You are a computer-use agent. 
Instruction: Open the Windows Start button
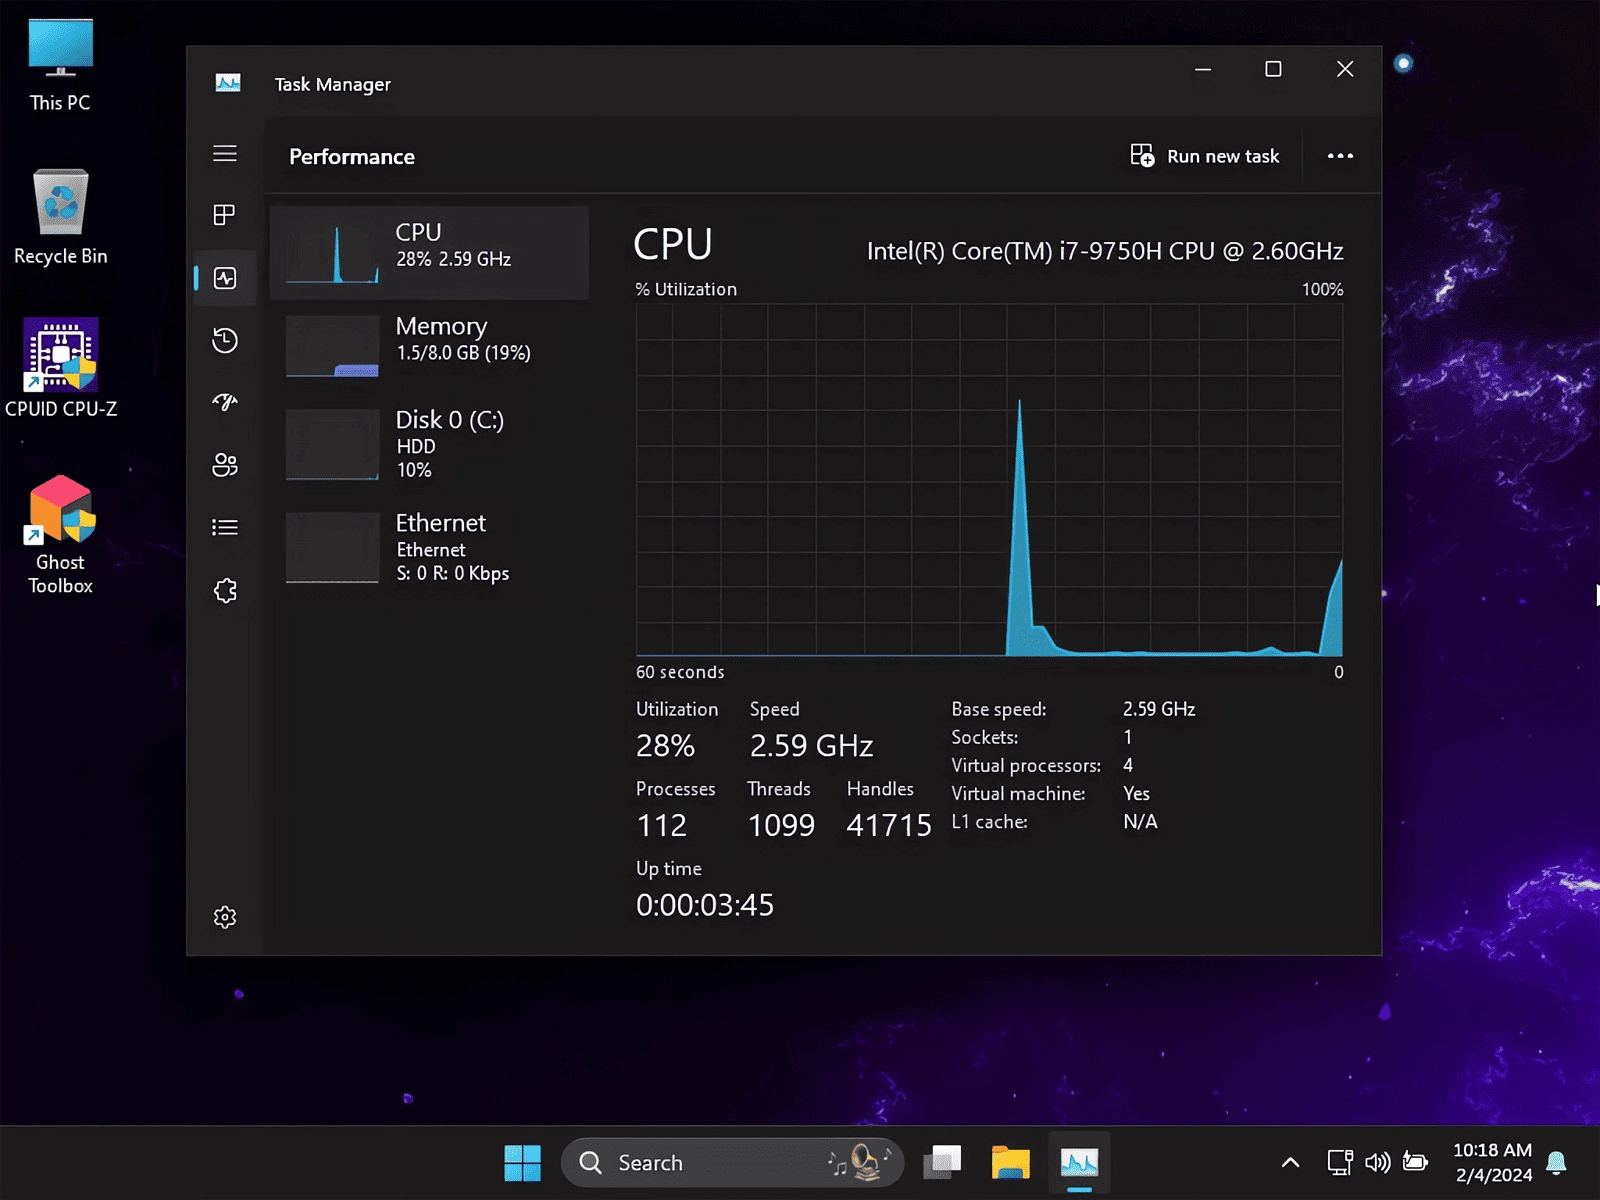point(522,1163)
